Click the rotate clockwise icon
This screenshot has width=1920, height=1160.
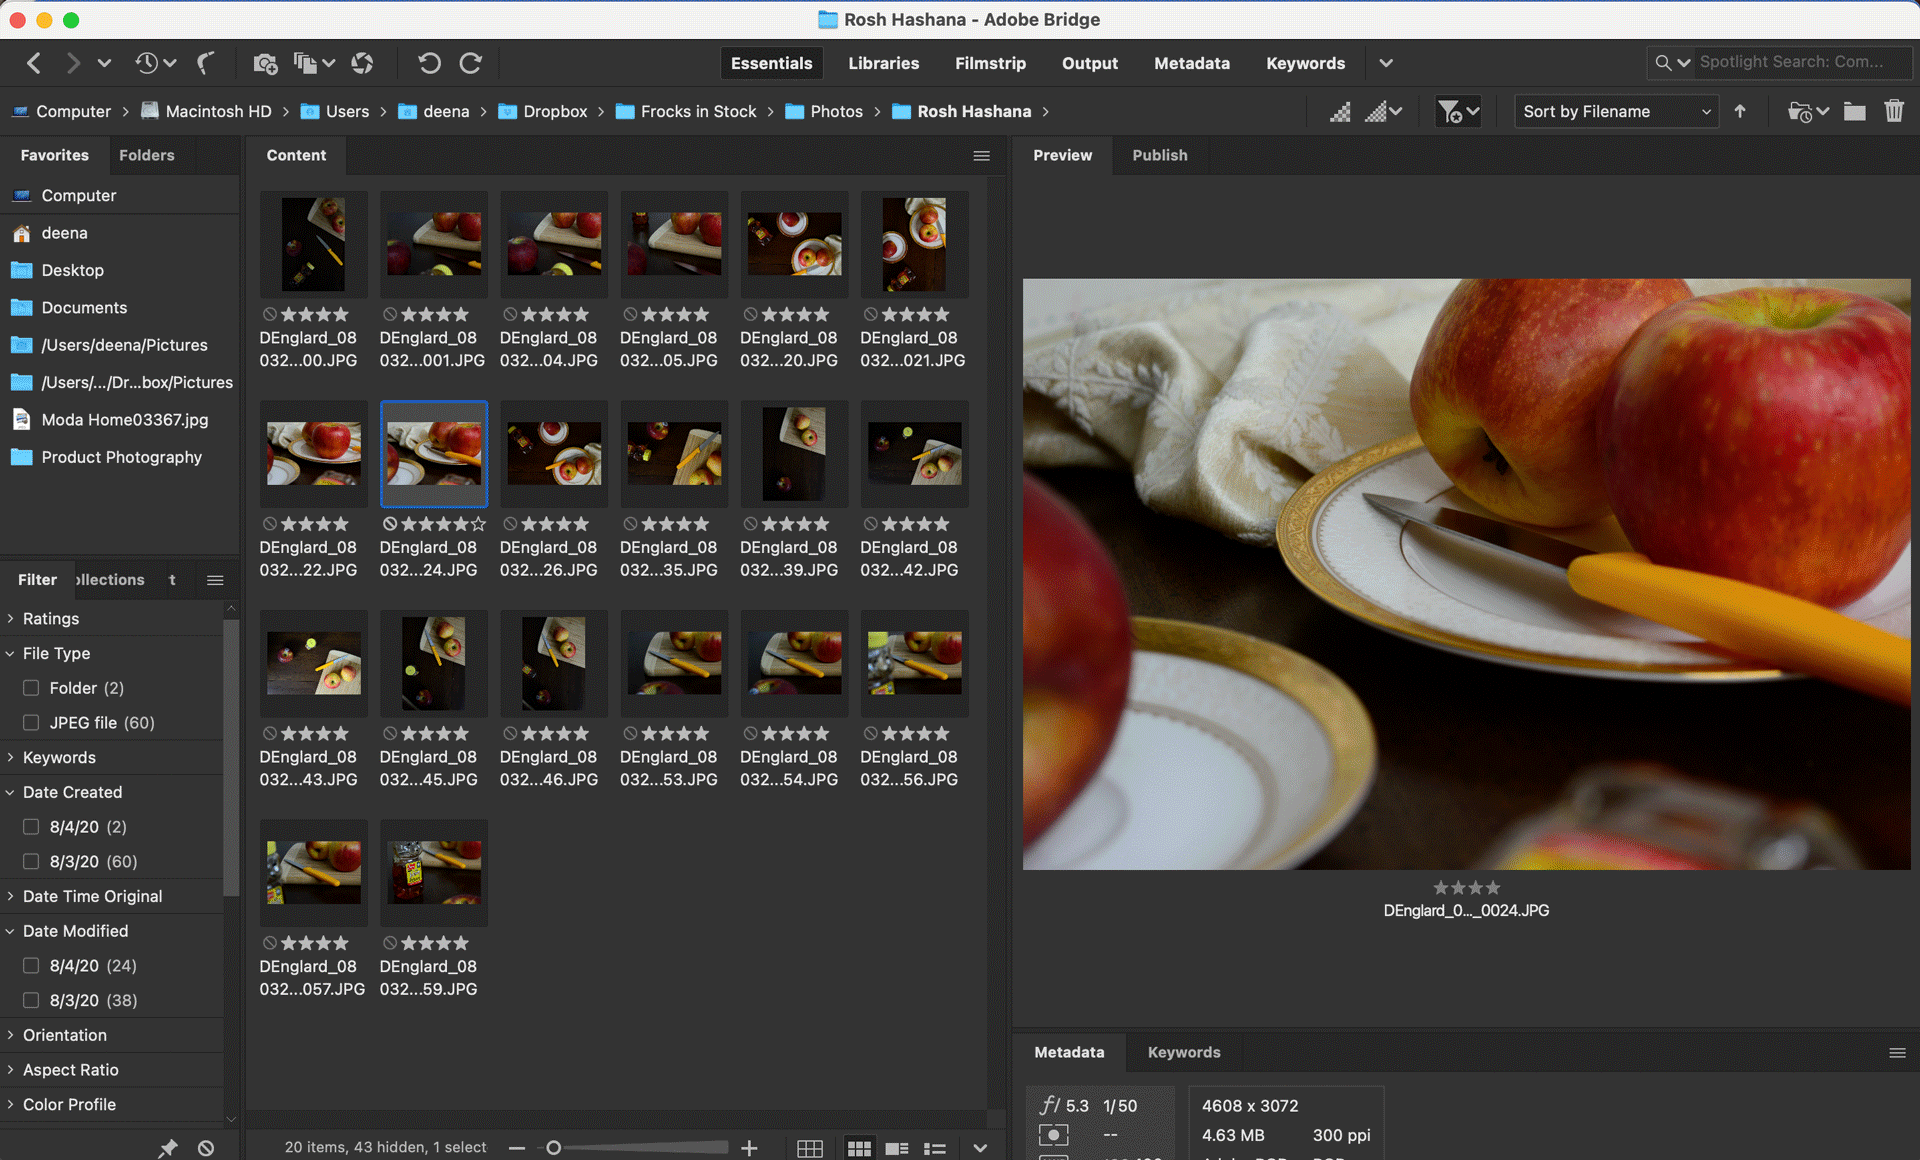click(468, 62)
